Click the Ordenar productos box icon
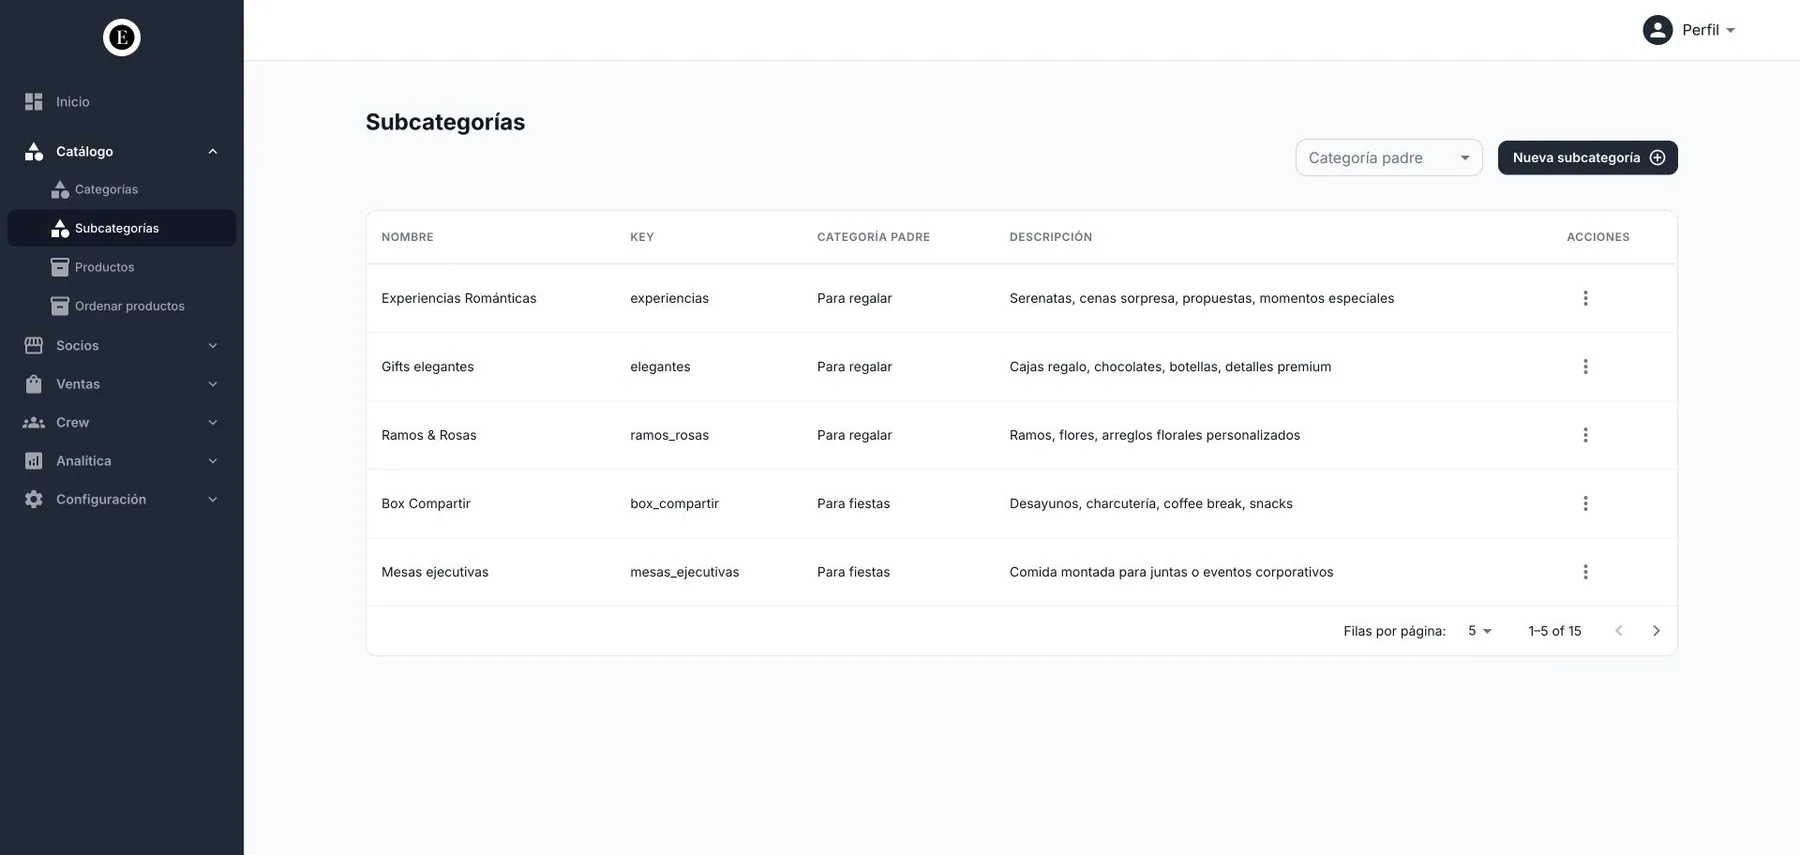Image resolution: width=1800 pixels, height=855 pixels. [60, 306]
